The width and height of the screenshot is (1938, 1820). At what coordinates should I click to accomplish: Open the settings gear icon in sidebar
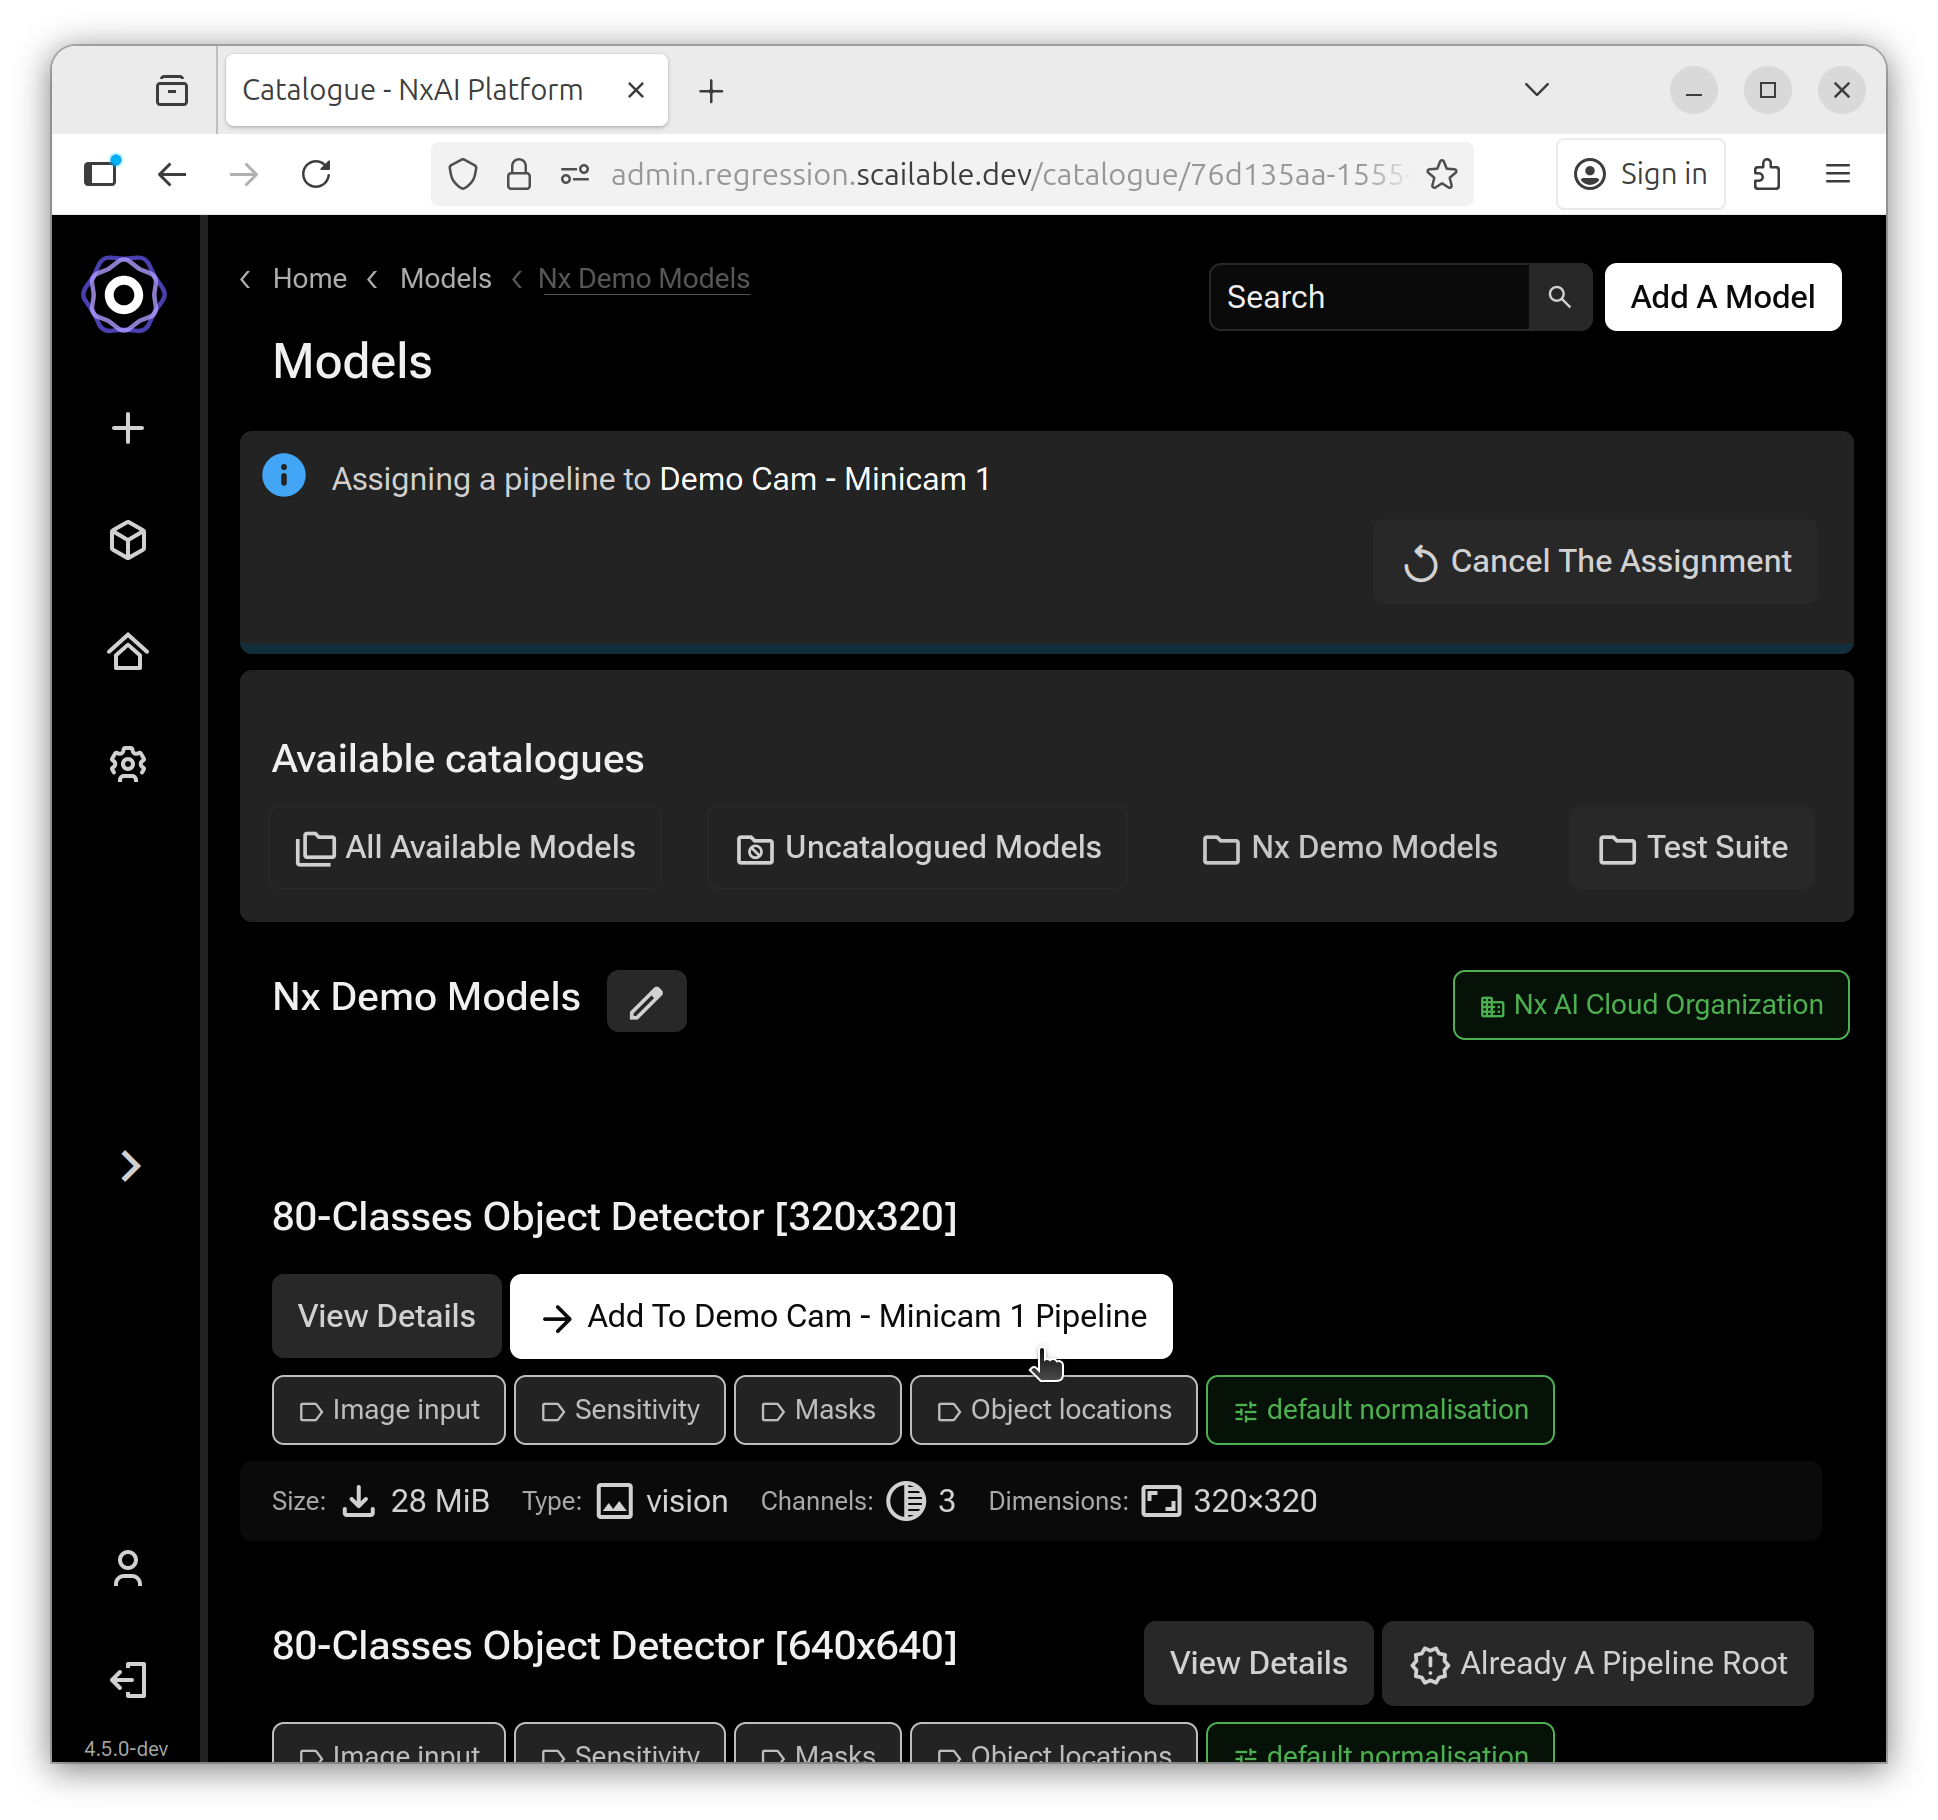pos(127,764)
